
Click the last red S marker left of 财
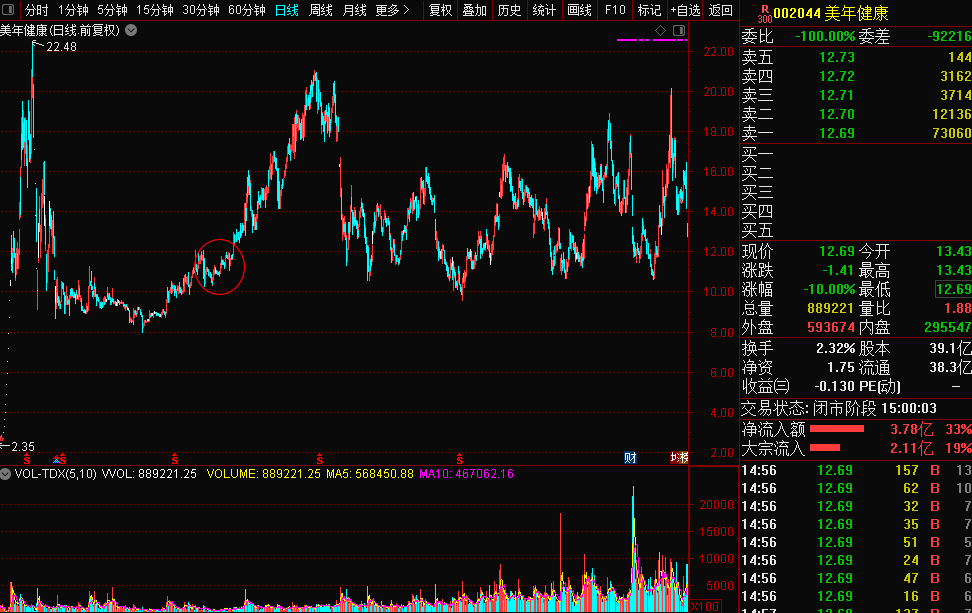click(459, 459)
